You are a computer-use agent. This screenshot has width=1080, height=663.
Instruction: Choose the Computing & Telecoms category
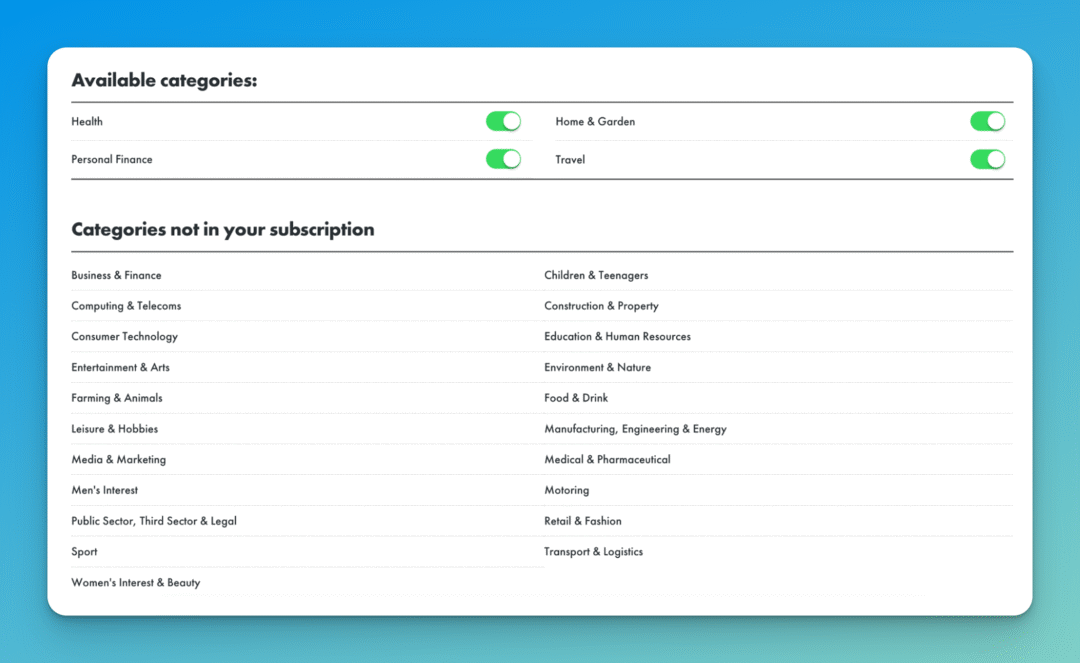(126, 306)
